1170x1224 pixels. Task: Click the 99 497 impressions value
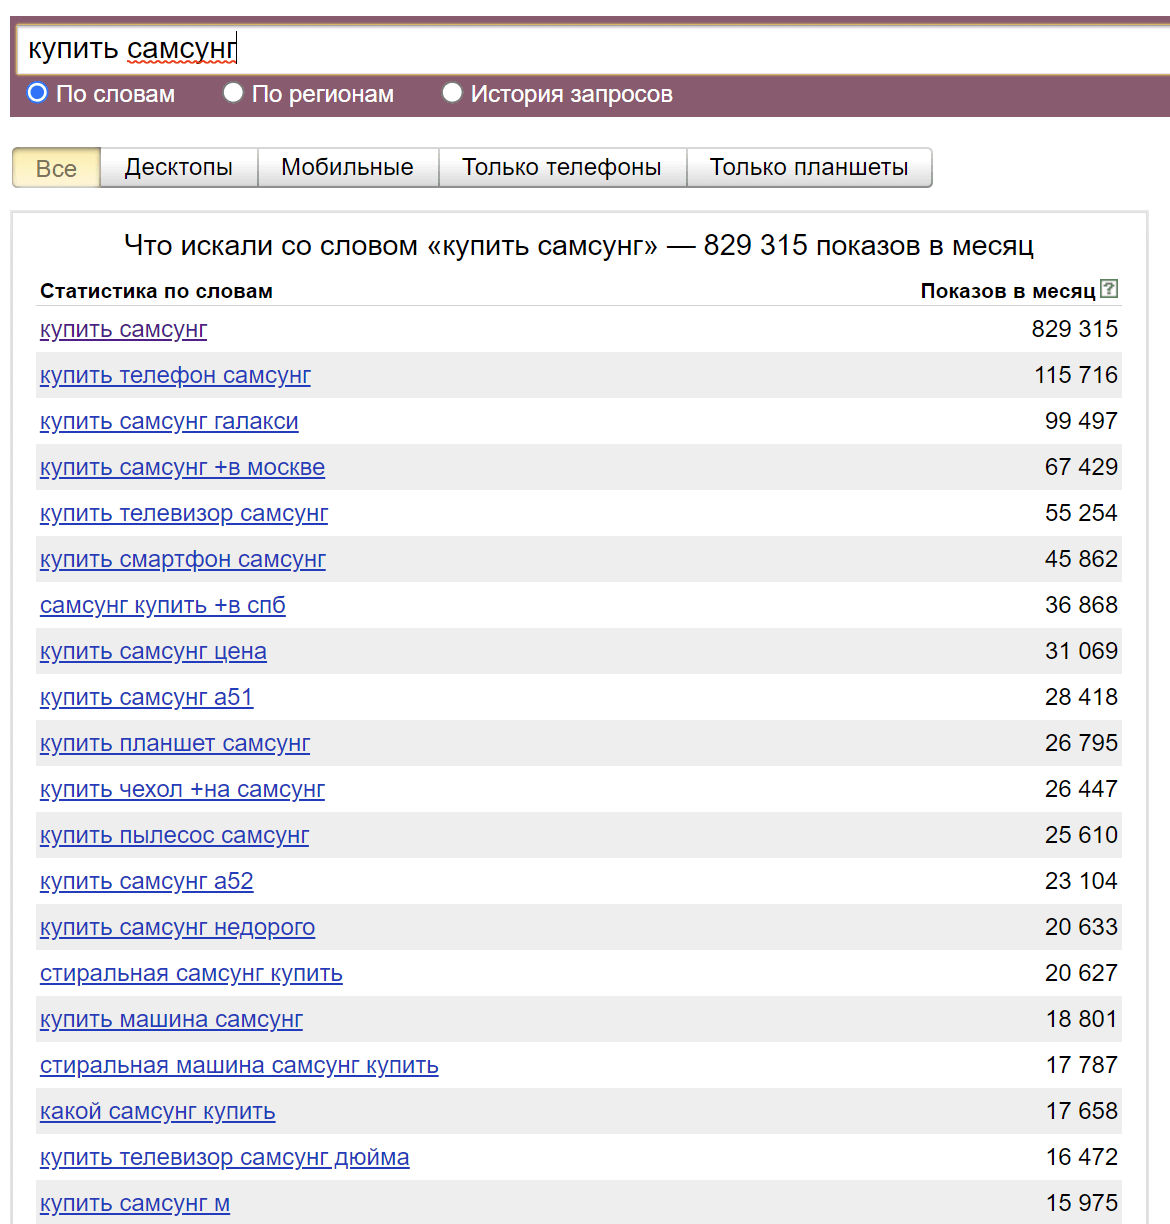[1081, 421]
